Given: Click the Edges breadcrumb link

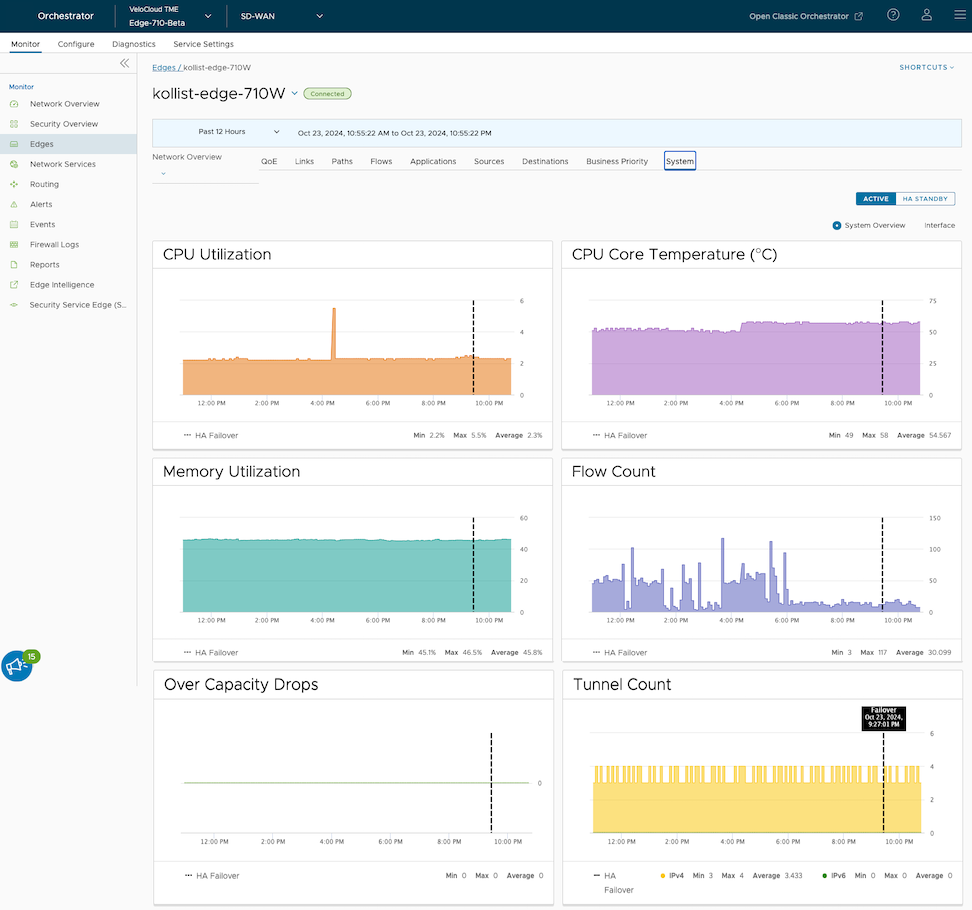Looking at the screenshot, I should pyautogui.click(x=164, y=67).
